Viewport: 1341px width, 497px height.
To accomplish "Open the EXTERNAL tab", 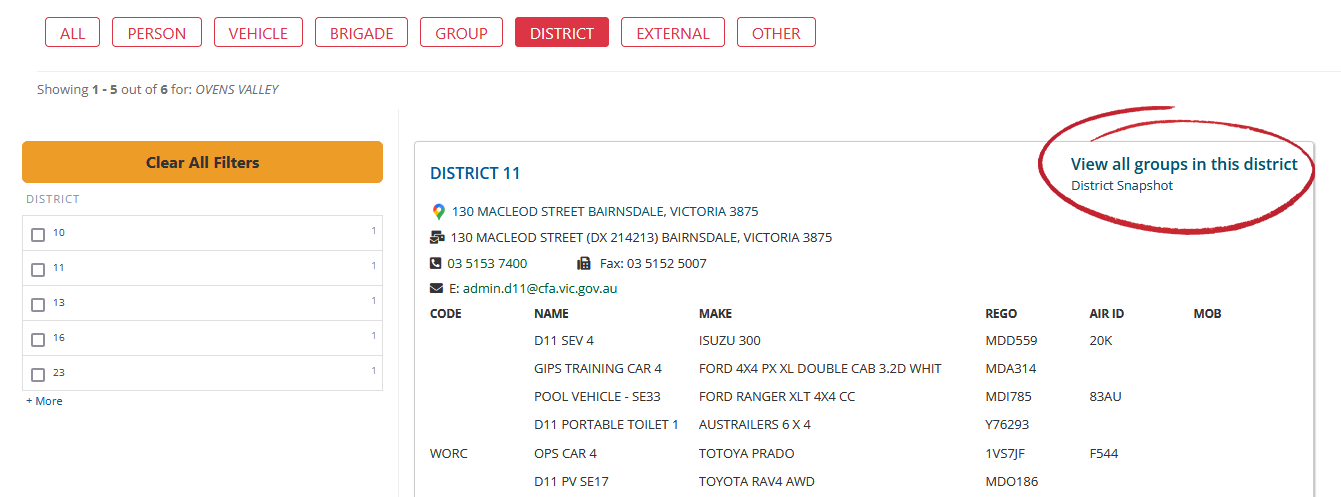I will [673, 32].
